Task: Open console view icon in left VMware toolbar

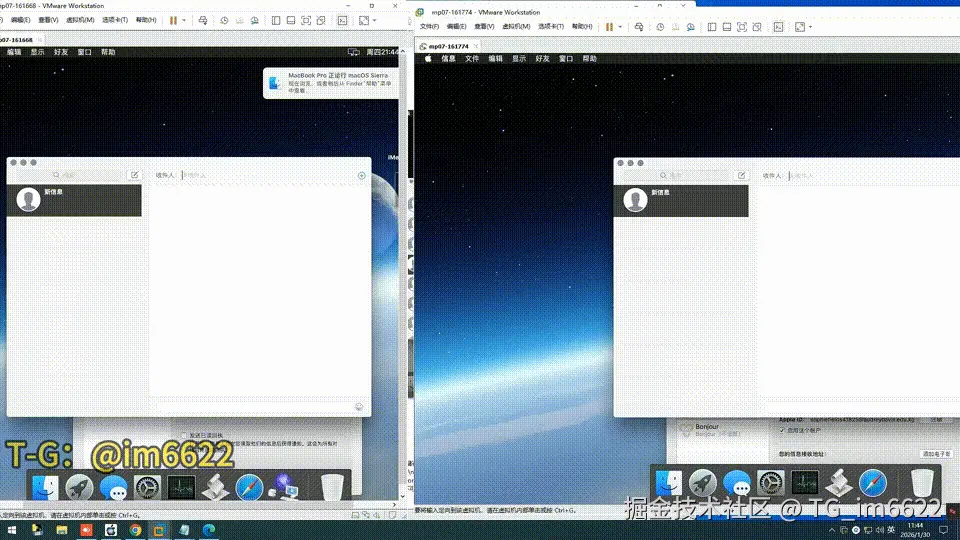Action: pos(342,20)
